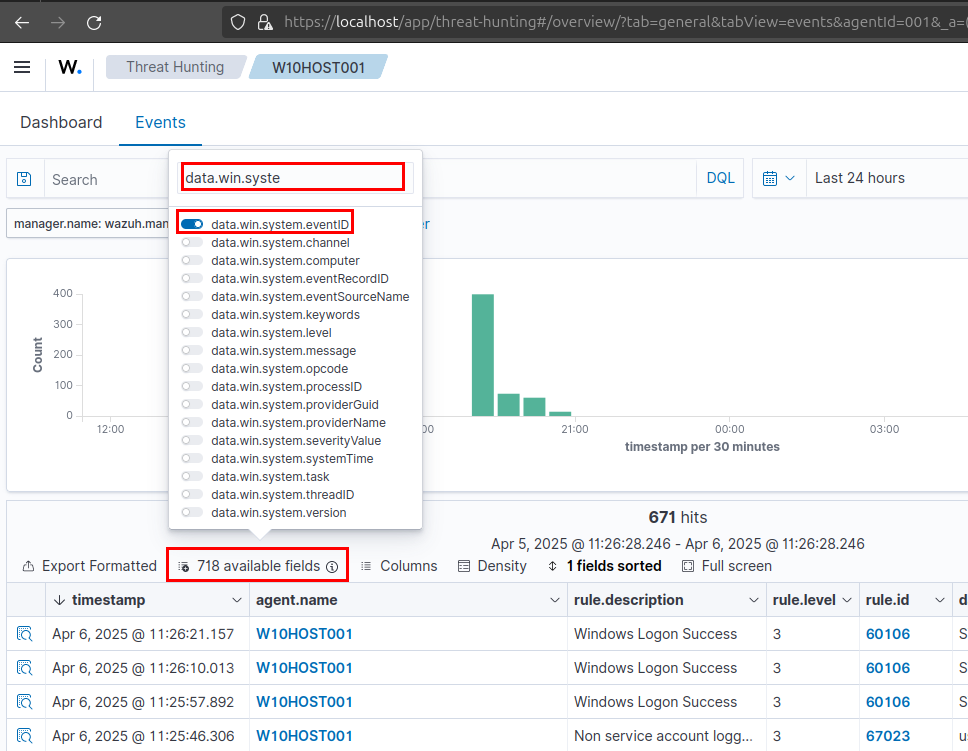Toggle data.win.system.version field
The height and width of the screenshot is (751, 968).
coord(192,512)
